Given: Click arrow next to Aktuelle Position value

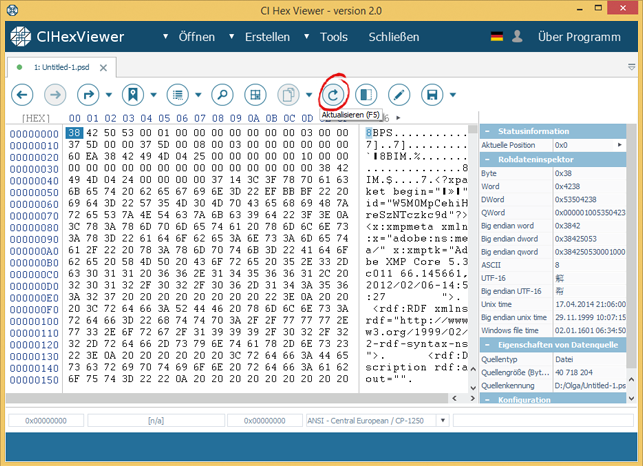Looking at the screenshot, I should [x=620, y=145].
